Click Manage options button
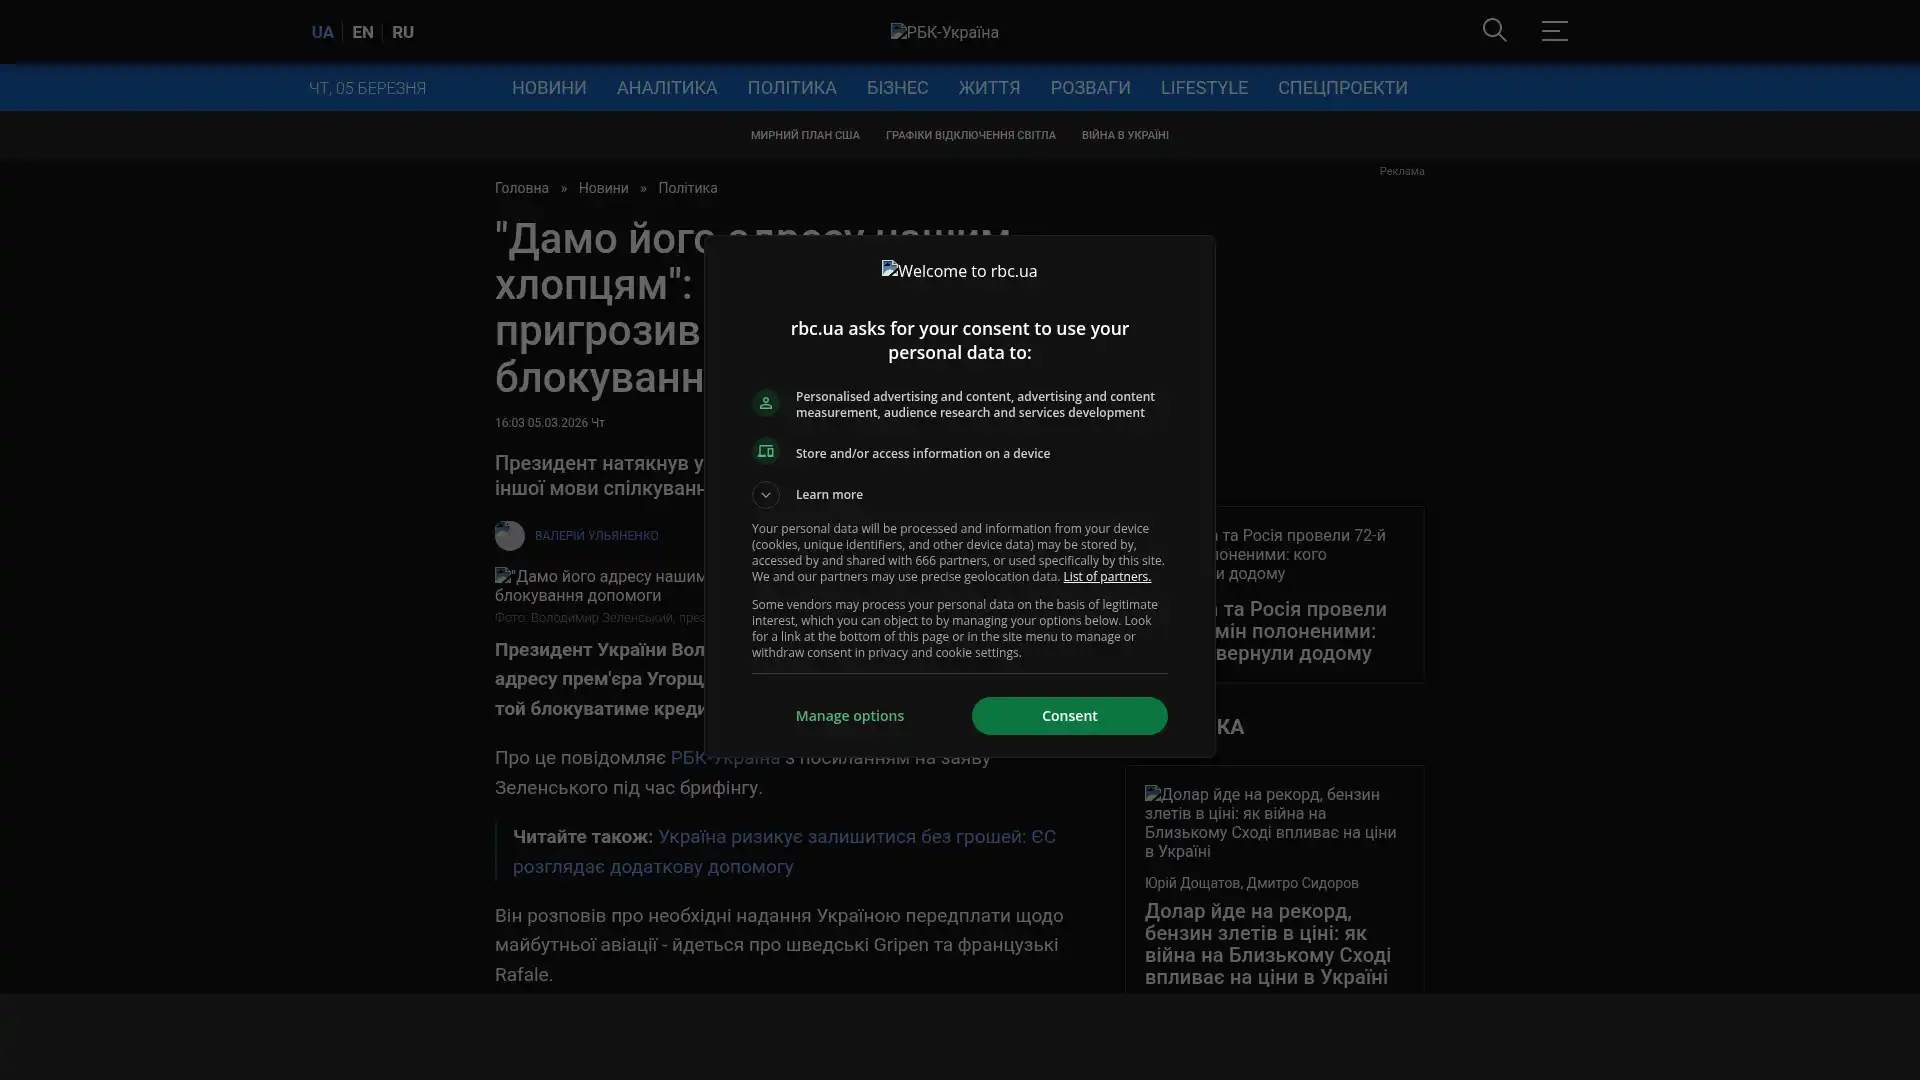The height and width of the screenshot is (1080, 1920). [849, 716]
